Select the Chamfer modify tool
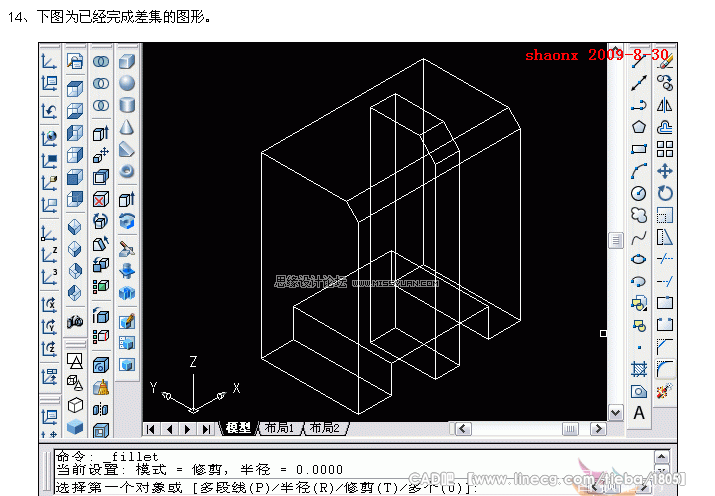Screen dimensions: 715x496 click(665, 346)
